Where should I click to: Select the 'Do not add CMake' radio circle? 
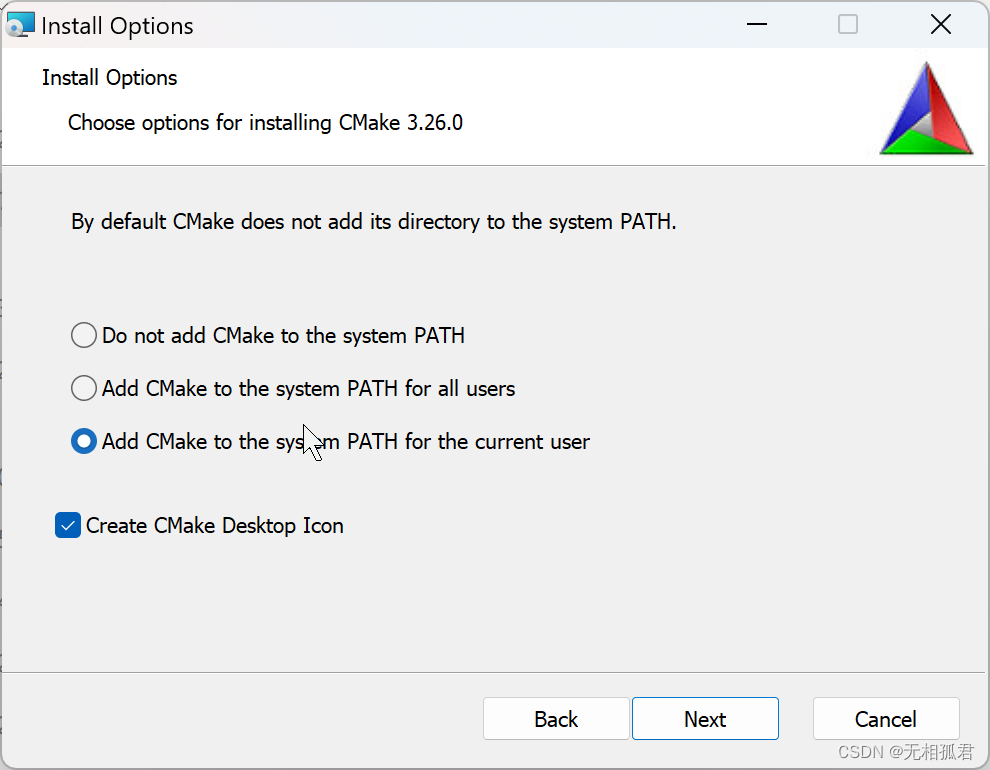coord(84,335)
